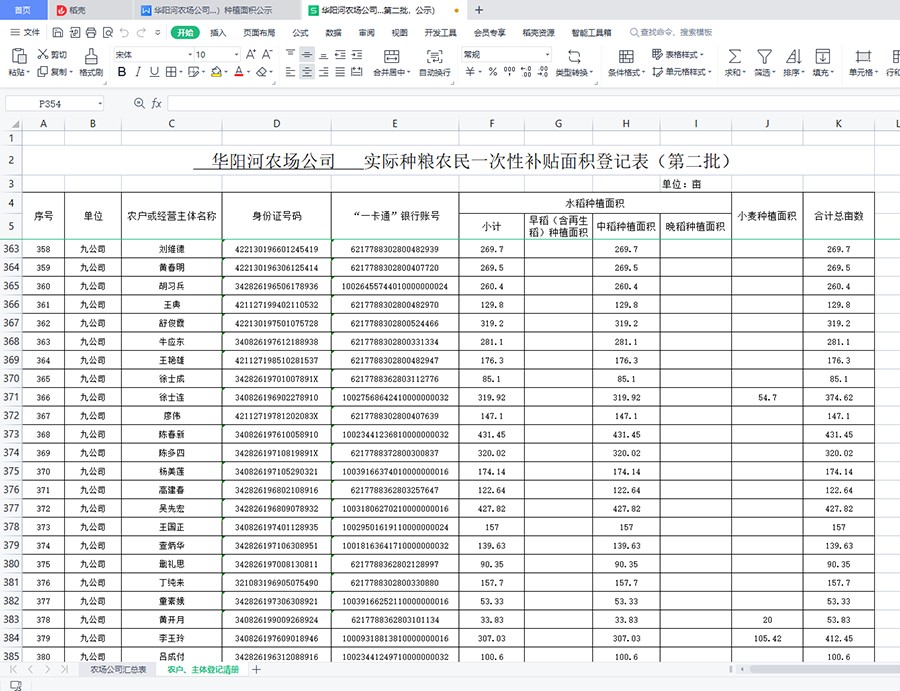Image resolution: width=900 pixels, height=691 pixels.
Task: Click the 文件 (File) menu button
Action: click(x=25, y=32)
